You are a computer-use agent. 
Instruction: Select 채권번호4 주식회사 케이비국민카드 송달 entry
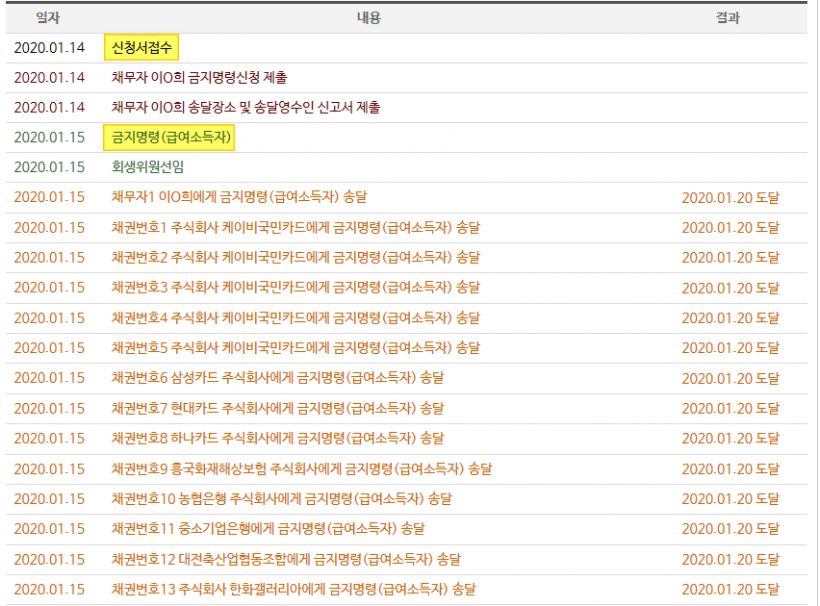coord(295,317)
